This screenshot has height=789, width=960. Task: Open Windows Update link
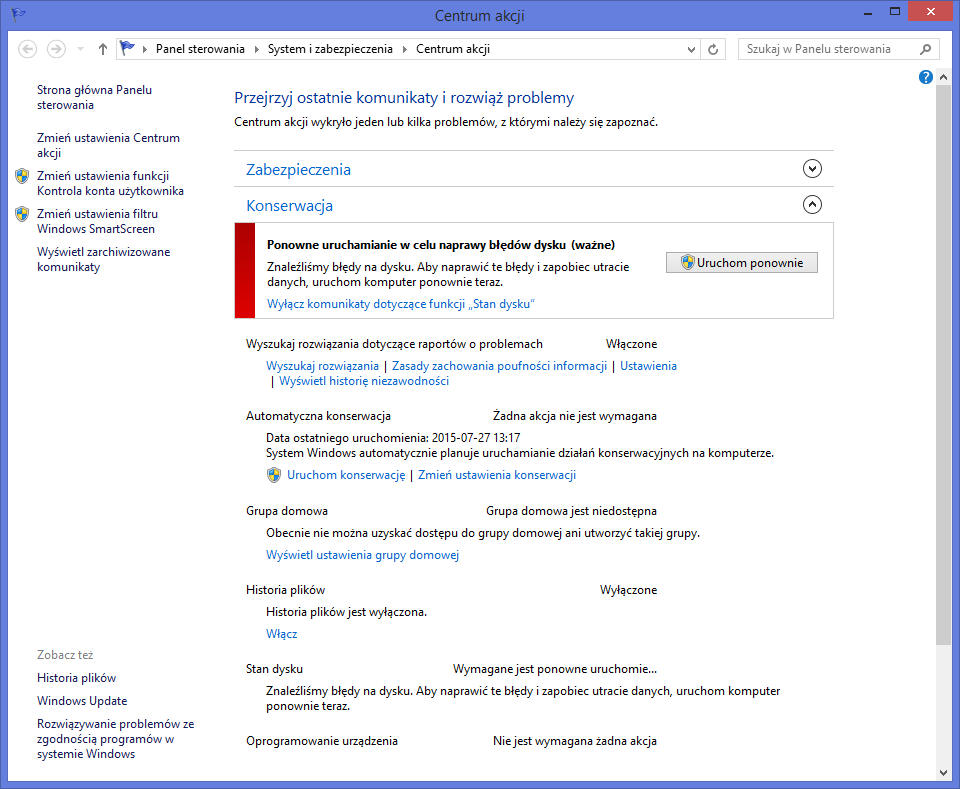click(x=82, y=701)
